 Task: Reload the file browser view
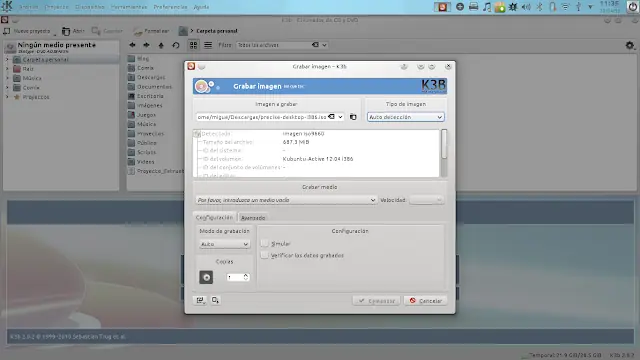click(x=176, y=45)
